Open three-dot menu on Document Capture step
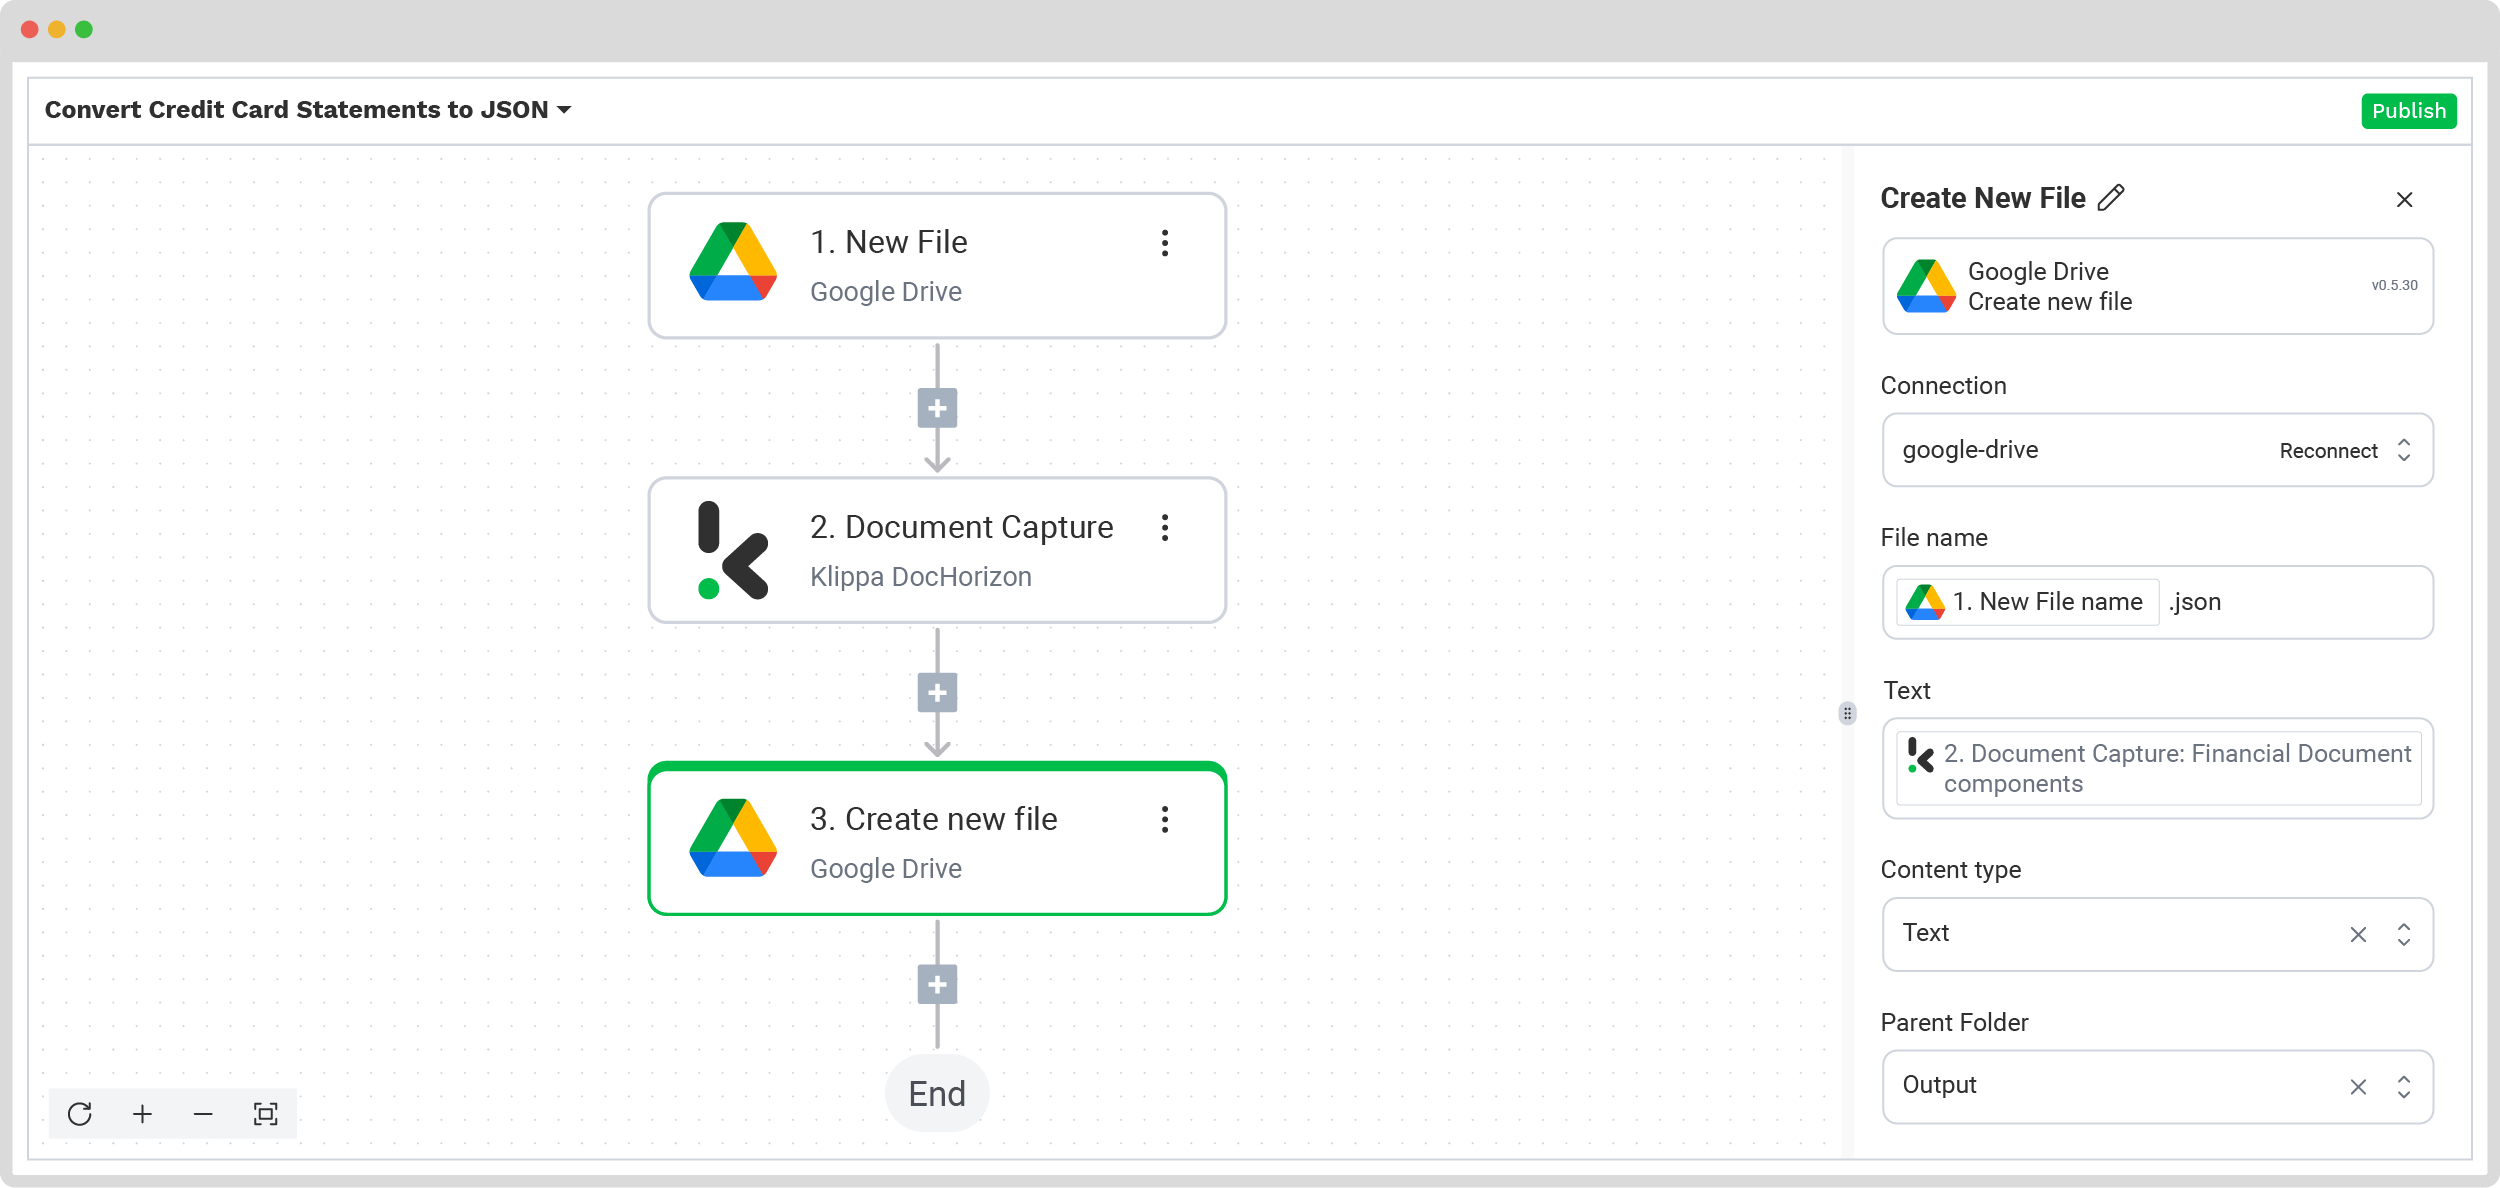This screenshot has height=1188, width=2500. click(x=1165, y=528)
